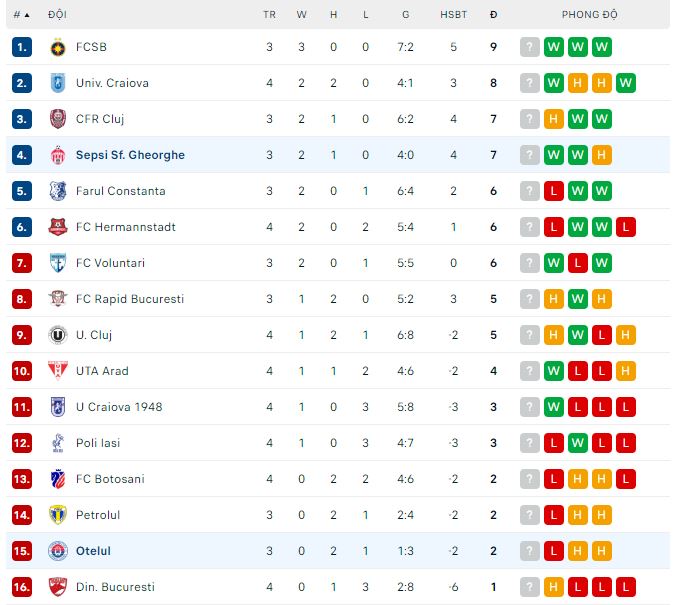This screenshot has height=605, width=677.
Task: Click the rank 1 position badge
Action: [22, 47]
